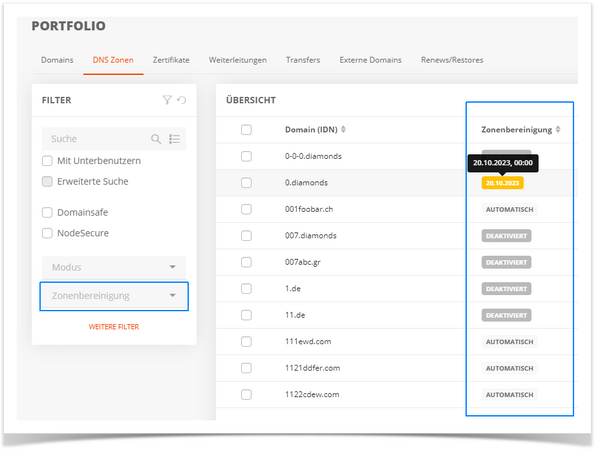Screen dimensions: 600x452
Task: Click AUTOMATISCH badge for 1122cdew.com
Action: pos(509,395)
